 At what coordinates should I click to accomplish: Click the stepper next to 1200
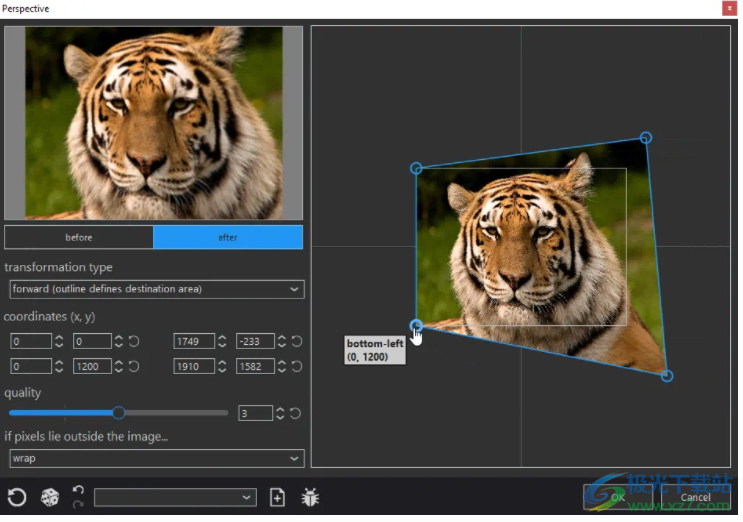click(x=119, y=366)
